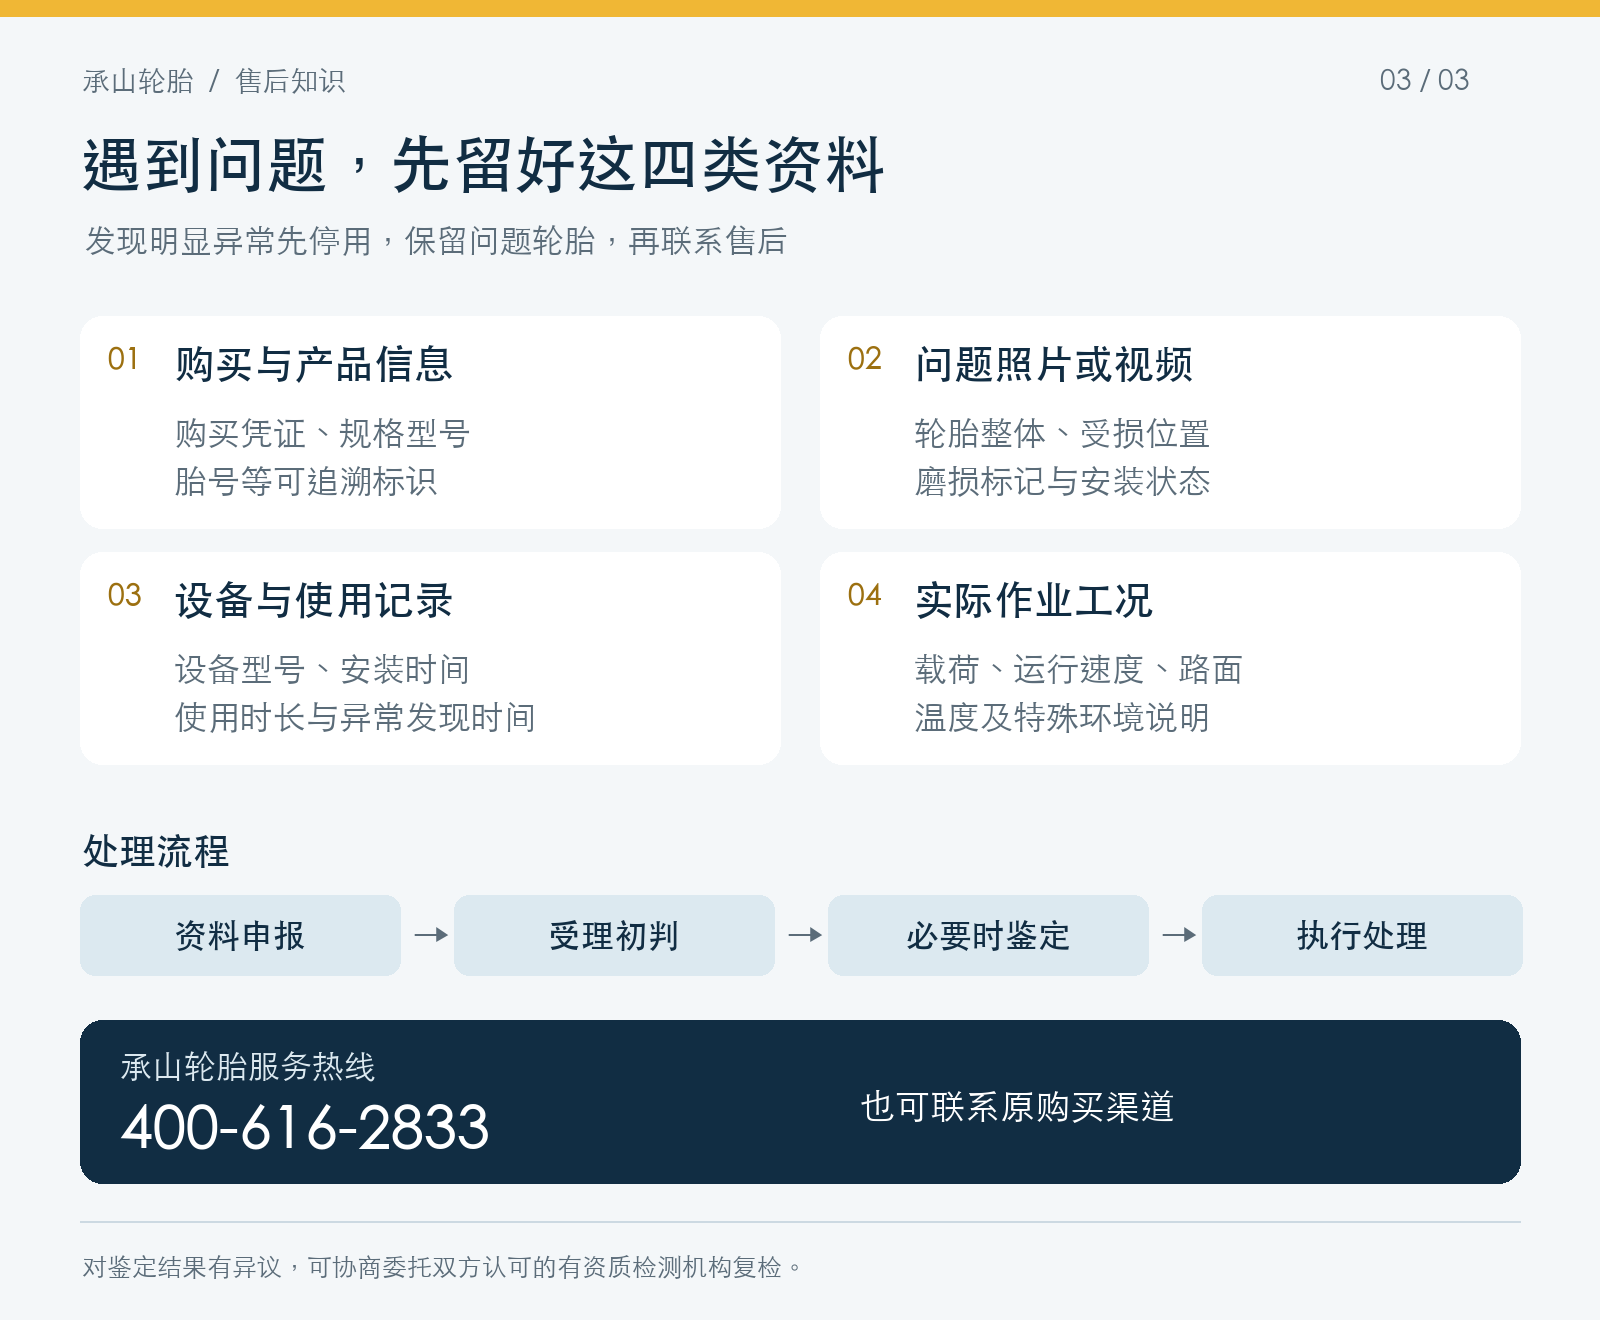Click the arrow after 受理初判

point(805,935)
